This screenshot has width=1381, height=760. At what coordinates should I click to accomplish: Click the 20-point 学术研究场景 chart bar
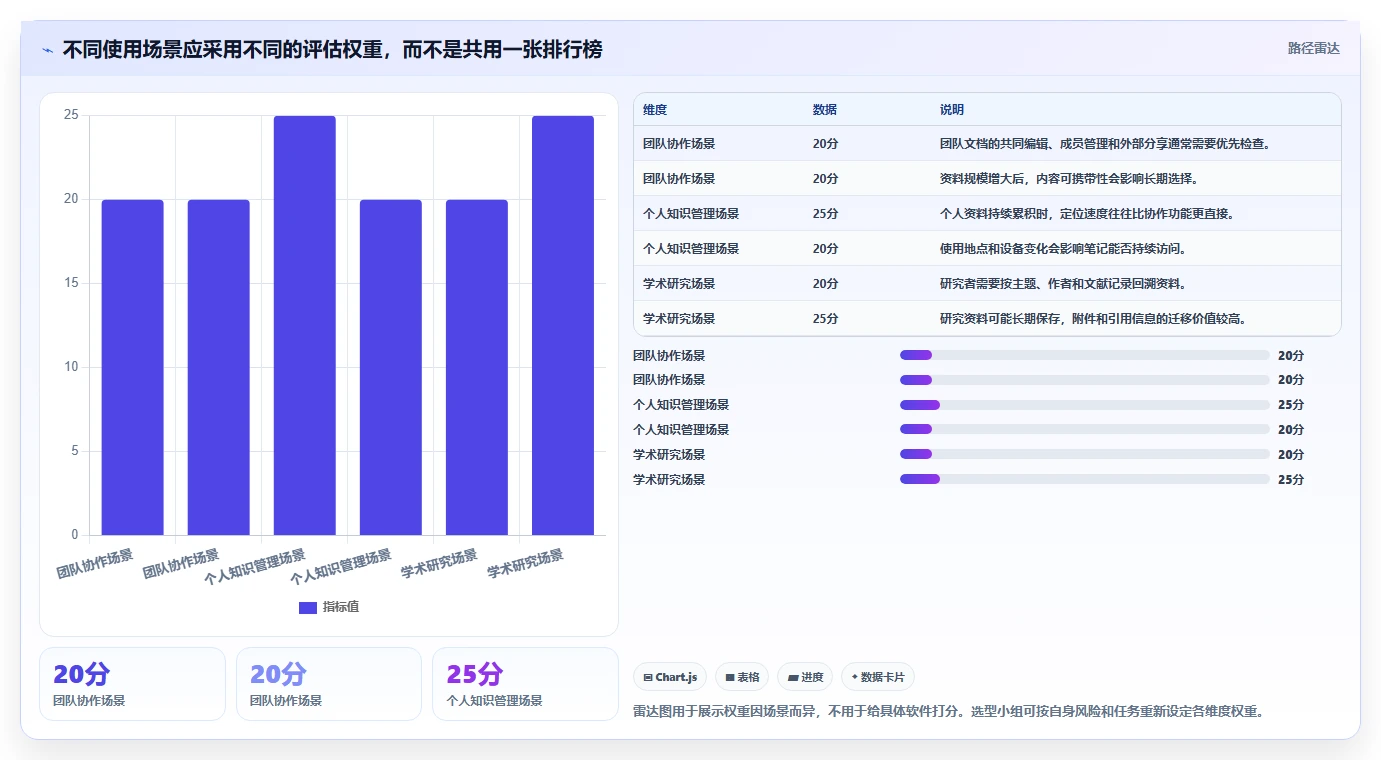[477, 367]
